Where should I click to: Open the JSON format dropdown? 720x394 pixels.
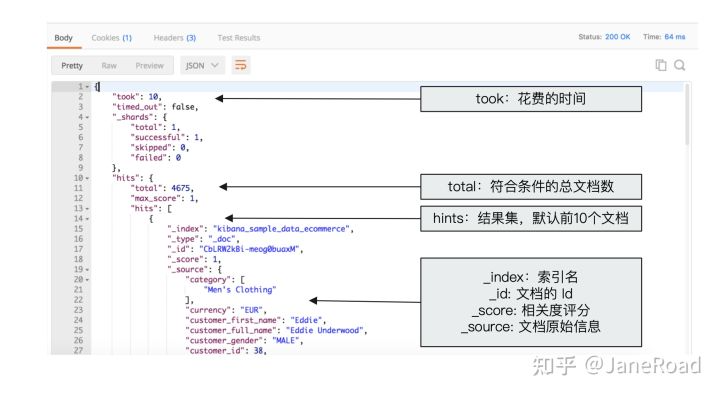[202, 66]
